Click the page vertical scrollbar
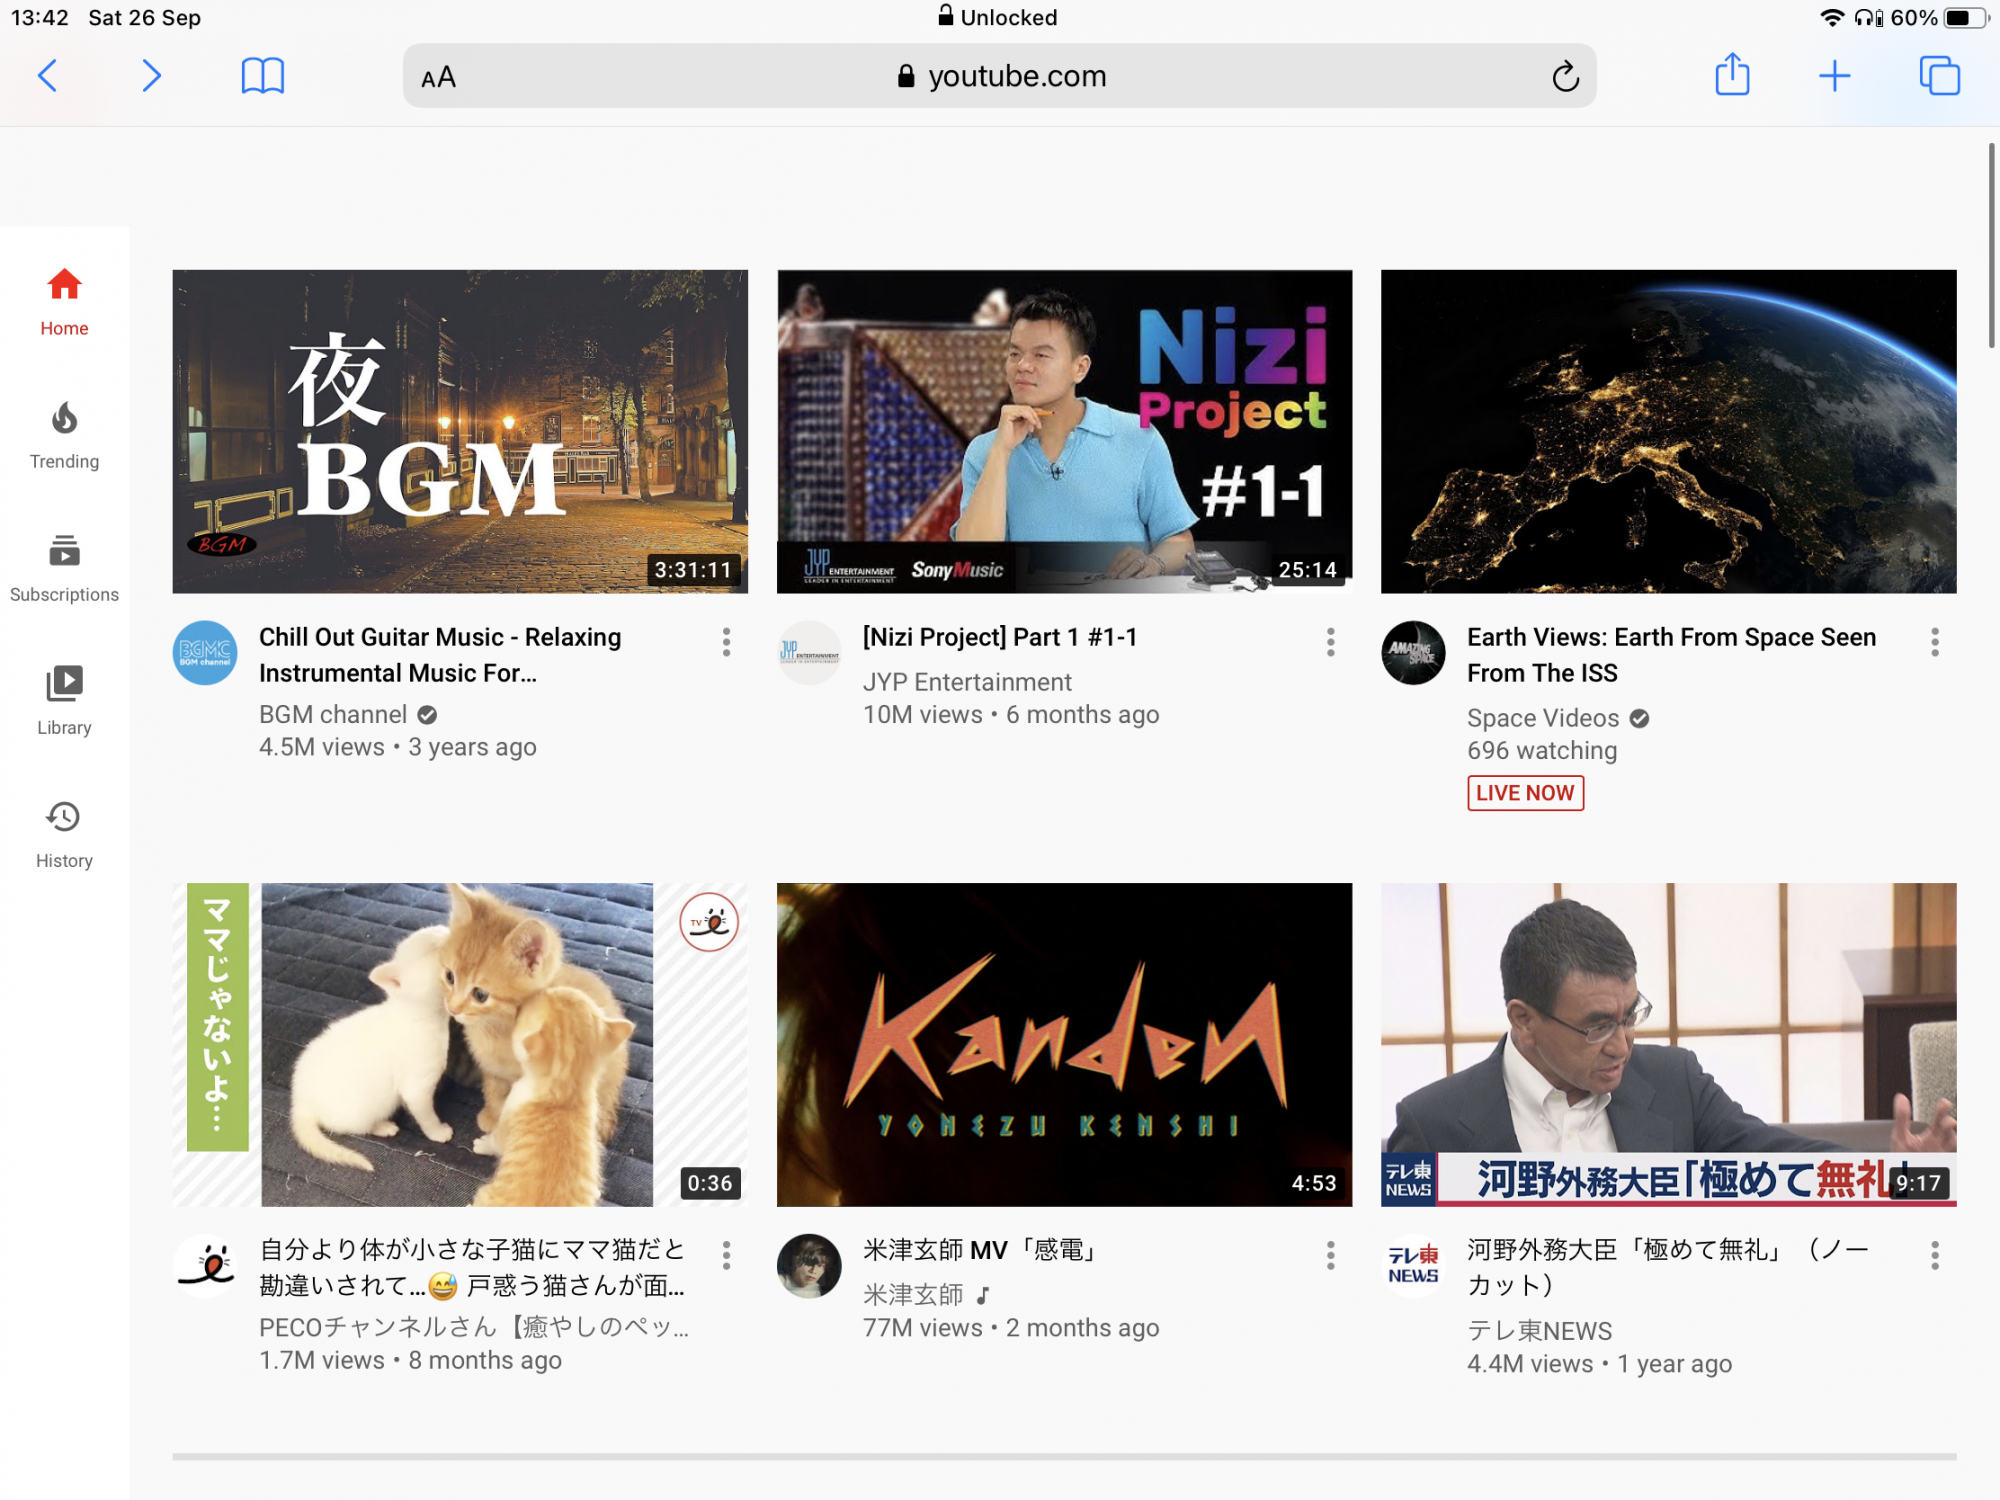The image size is (2000, 1500). [1991, 245]
